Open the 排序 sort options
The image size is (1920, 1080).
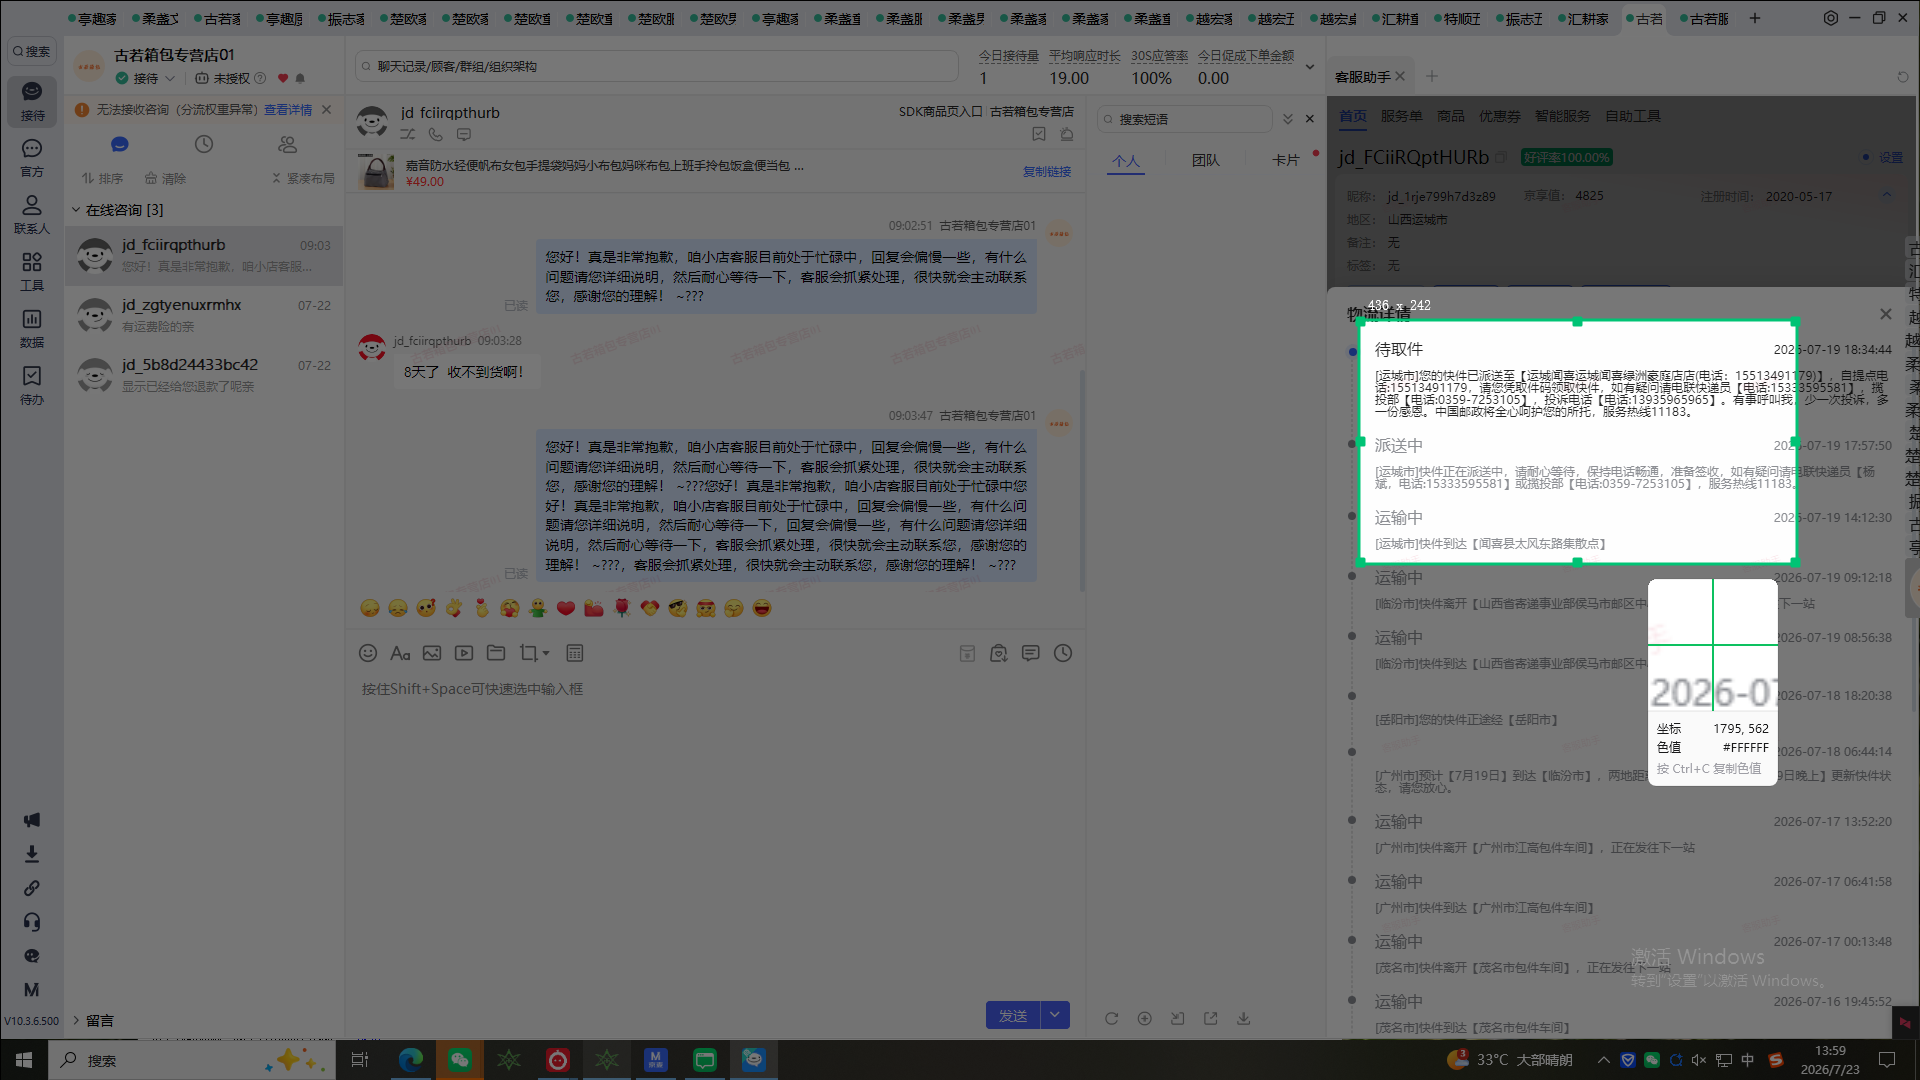(x=102, y=178)
